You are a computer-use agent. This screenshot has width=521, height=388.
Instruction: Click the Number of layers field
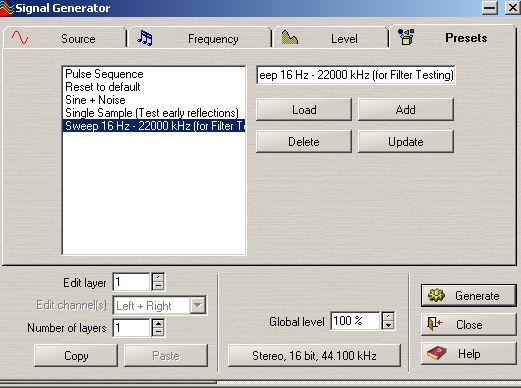pos(131,328)
